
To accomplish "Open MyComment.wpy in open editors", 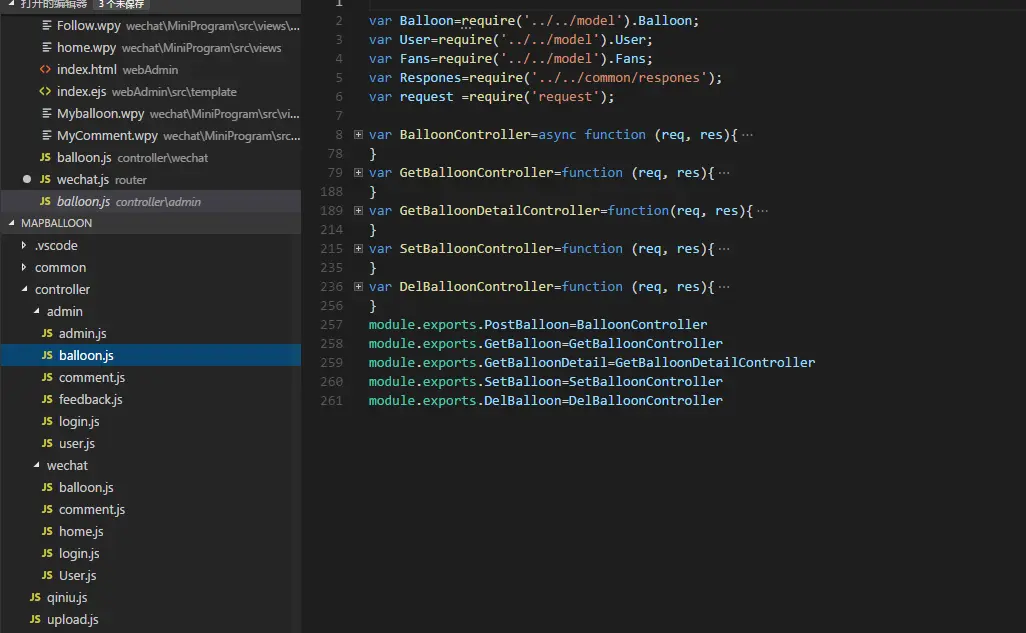I will coord(150,136).
